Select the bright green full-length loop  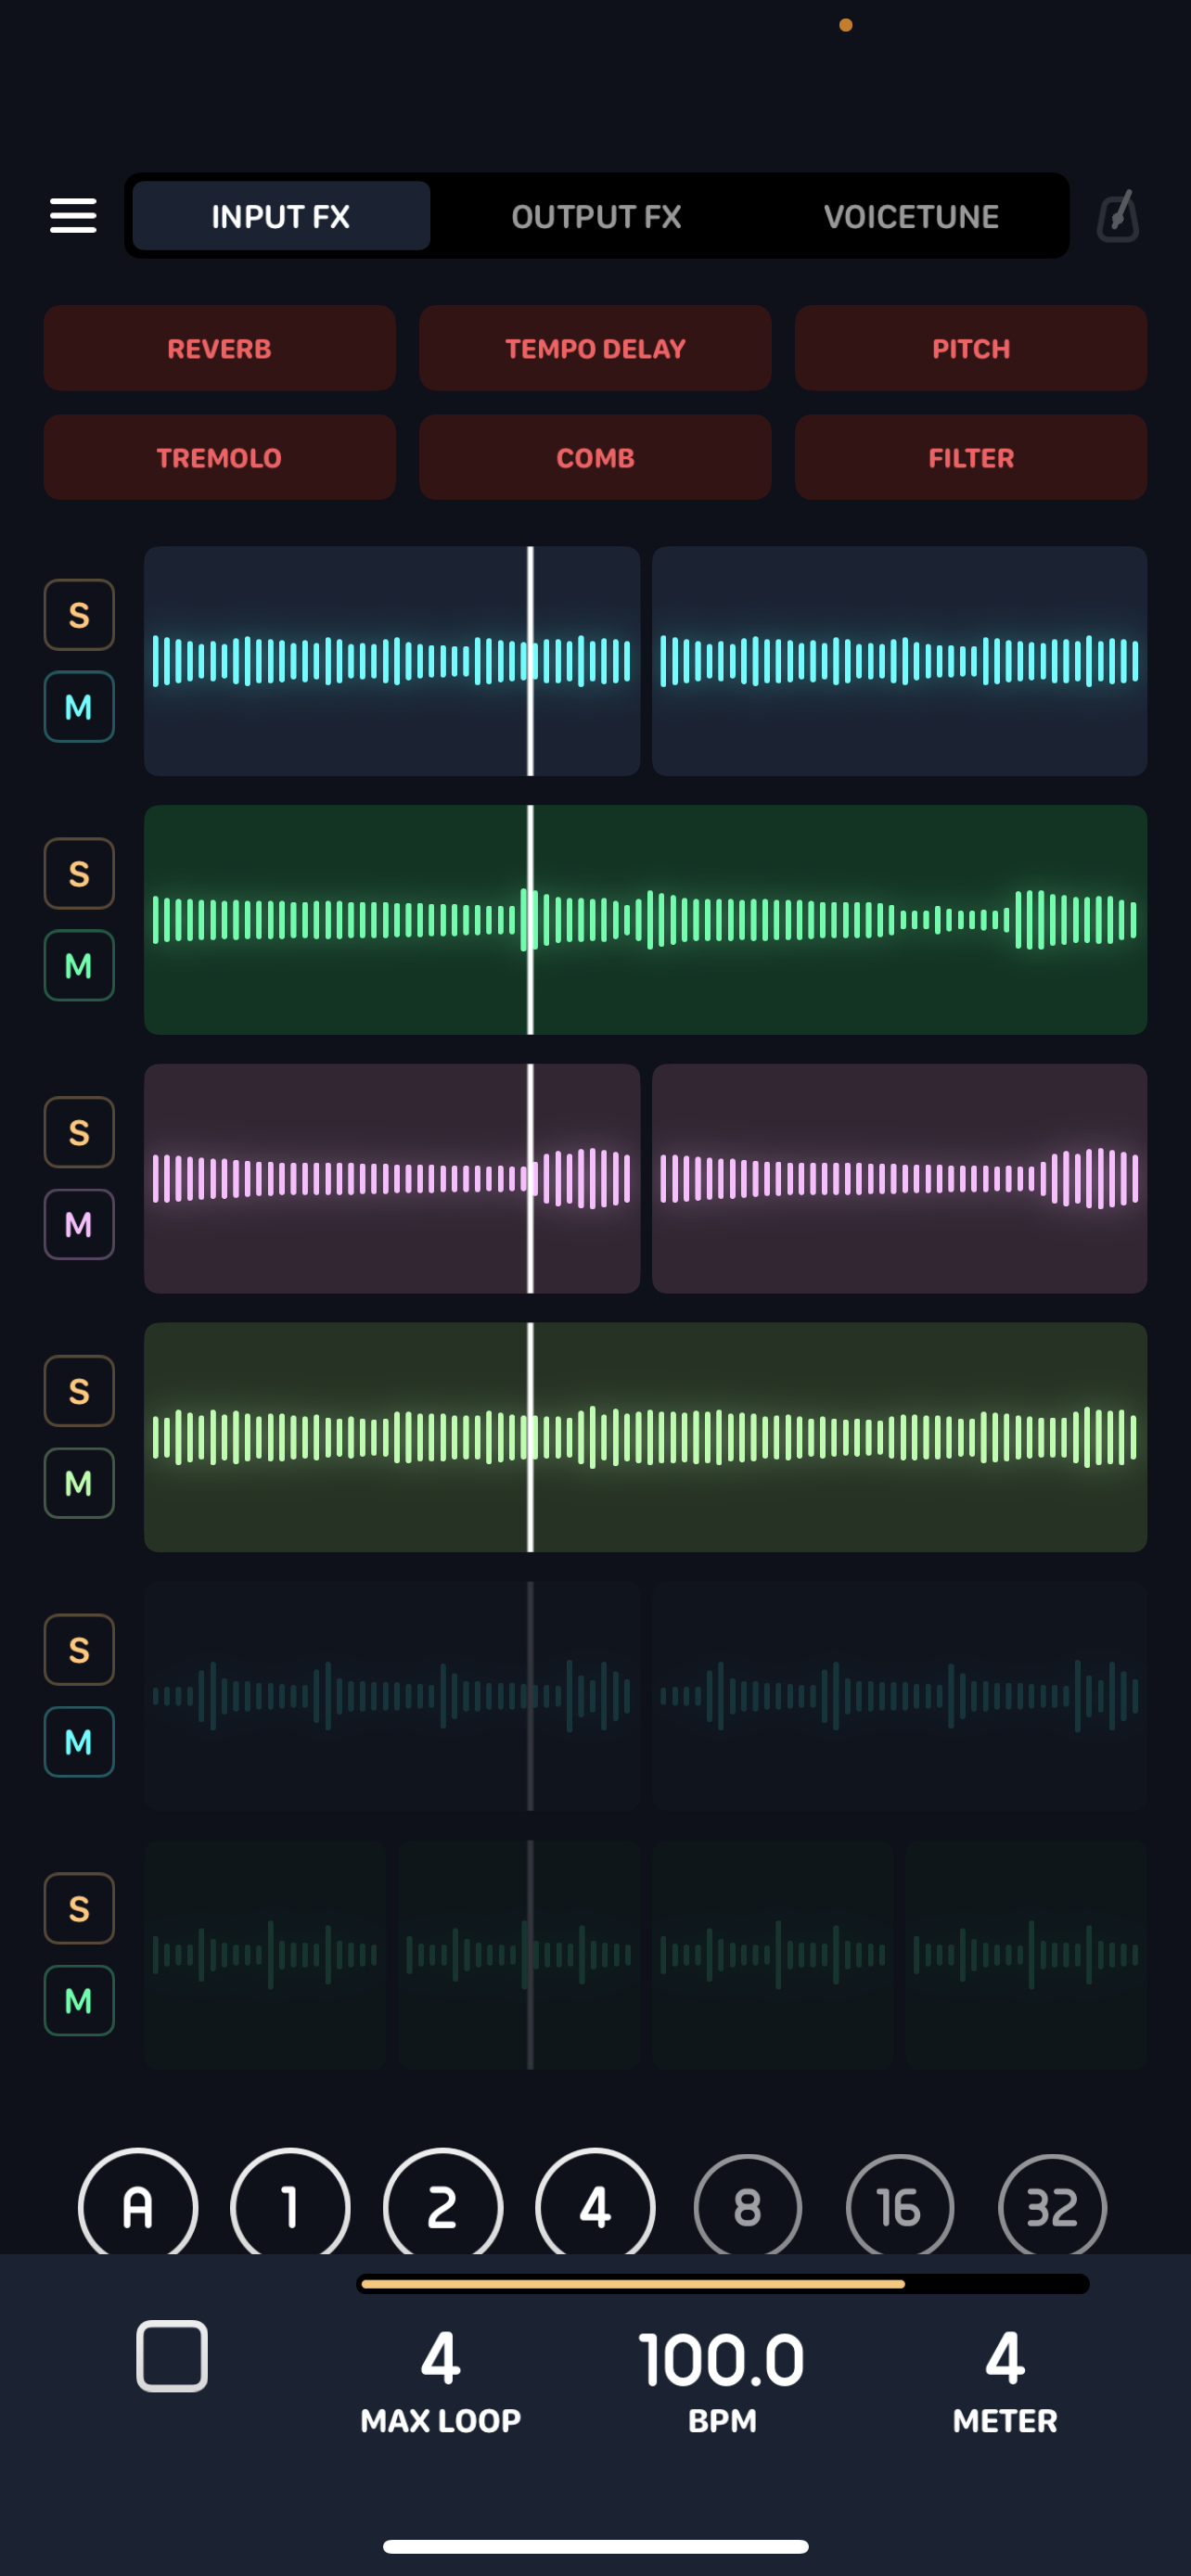645,920
